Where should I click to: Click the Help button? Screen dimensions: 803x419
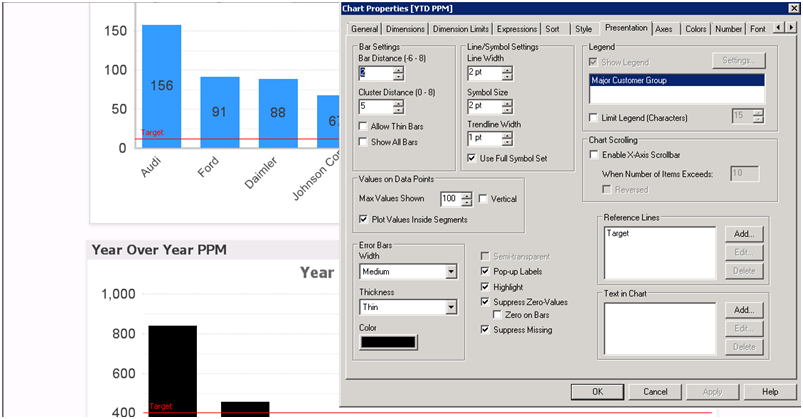(770, 392)
